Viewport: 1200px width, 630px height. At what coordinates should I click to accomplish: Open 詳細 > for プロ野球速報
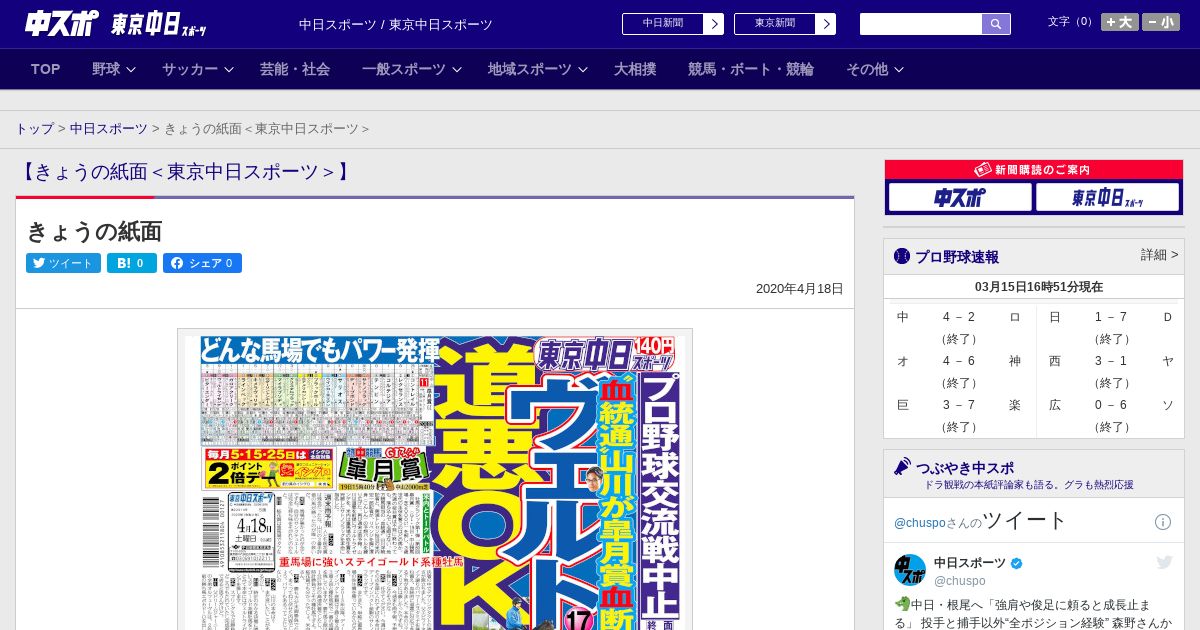[1160, 255]
